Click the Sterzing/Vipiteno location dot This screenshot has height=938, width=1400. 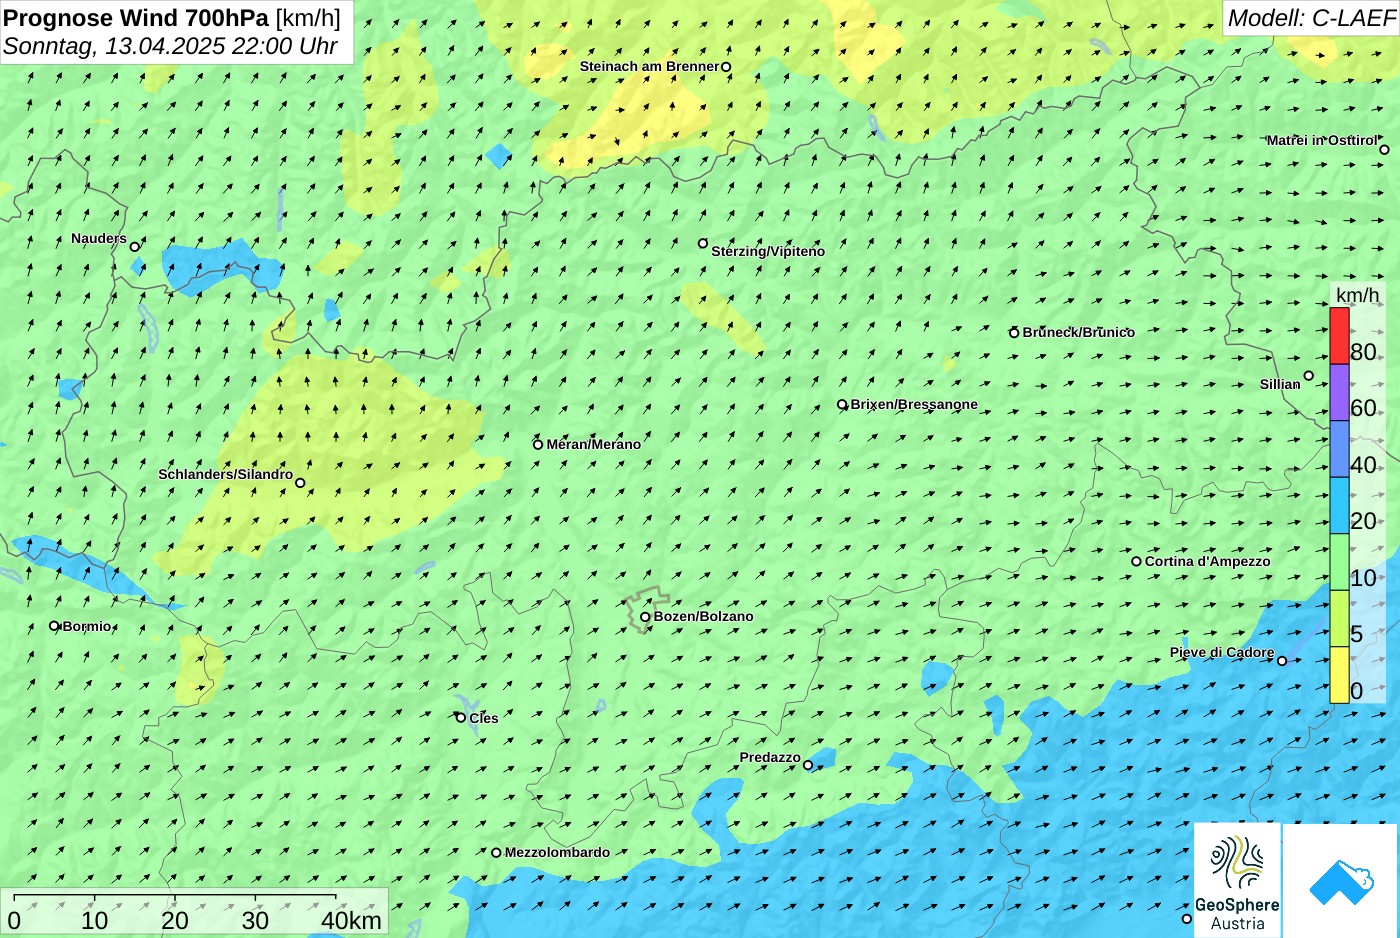coord(703,243)
